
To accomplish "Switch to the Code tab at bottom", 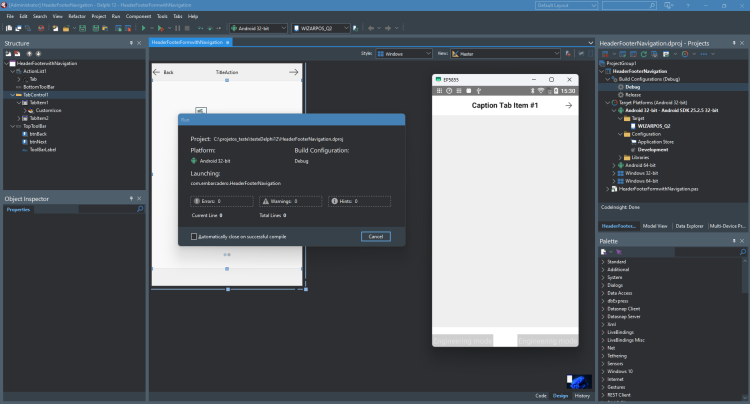I will [x=540, y=396].
